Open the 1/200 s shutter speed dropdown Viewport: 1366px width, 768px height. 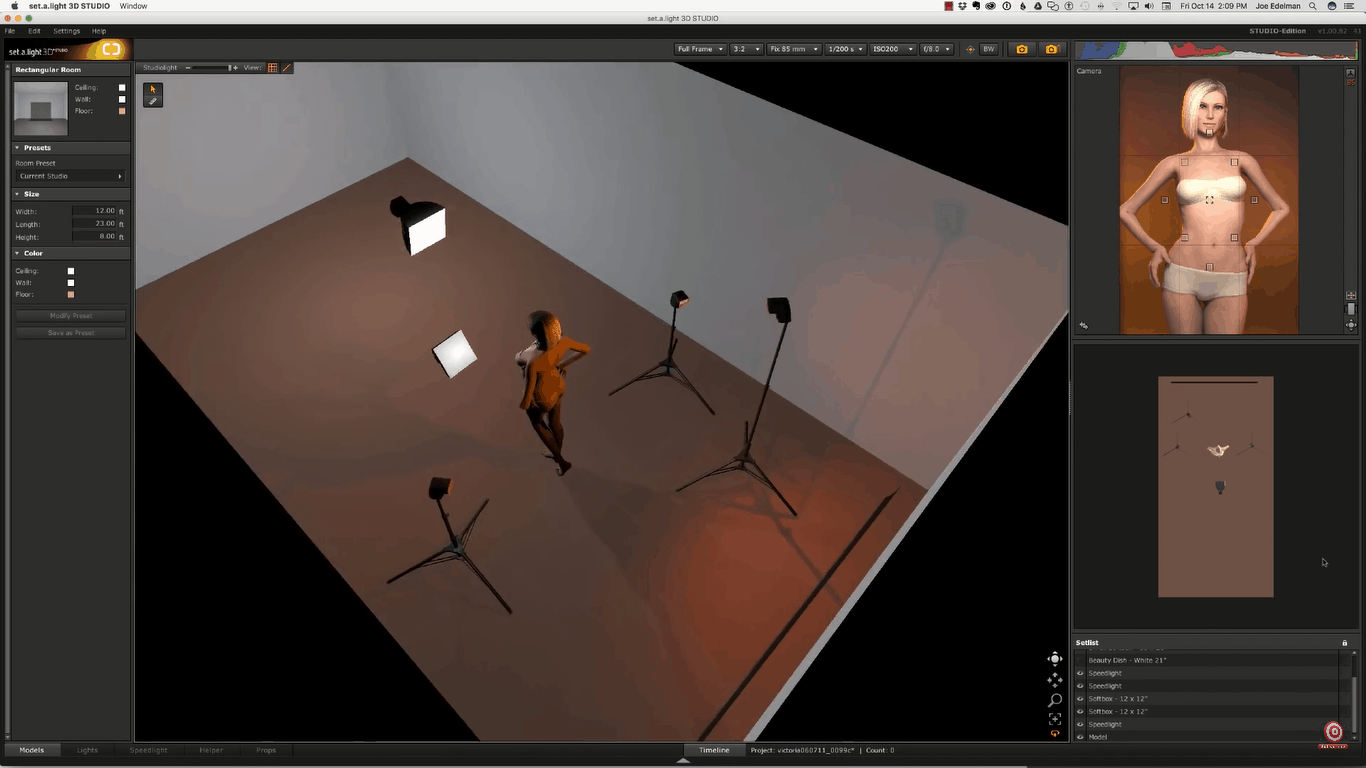click(x=846, y=49)
